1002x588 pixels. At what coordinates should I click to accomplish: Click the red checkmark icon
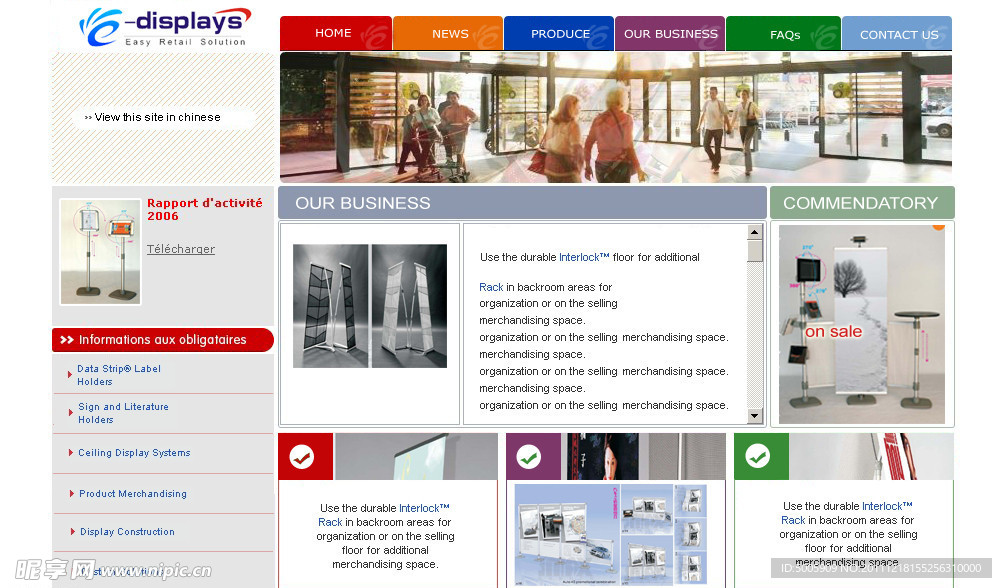pyautogui.click(x=302, y=456)
